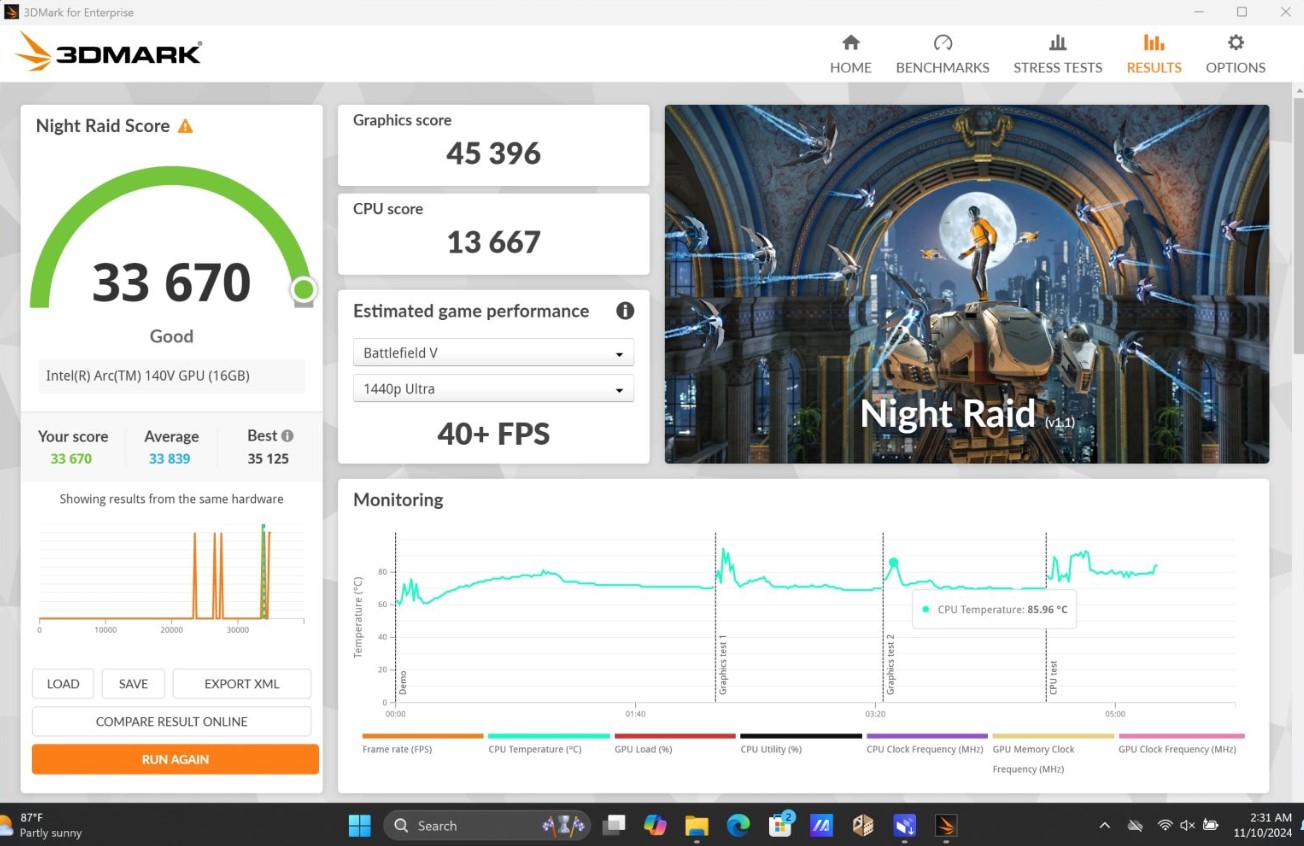Click the Night Raid score warning icon

pos(185,126)
